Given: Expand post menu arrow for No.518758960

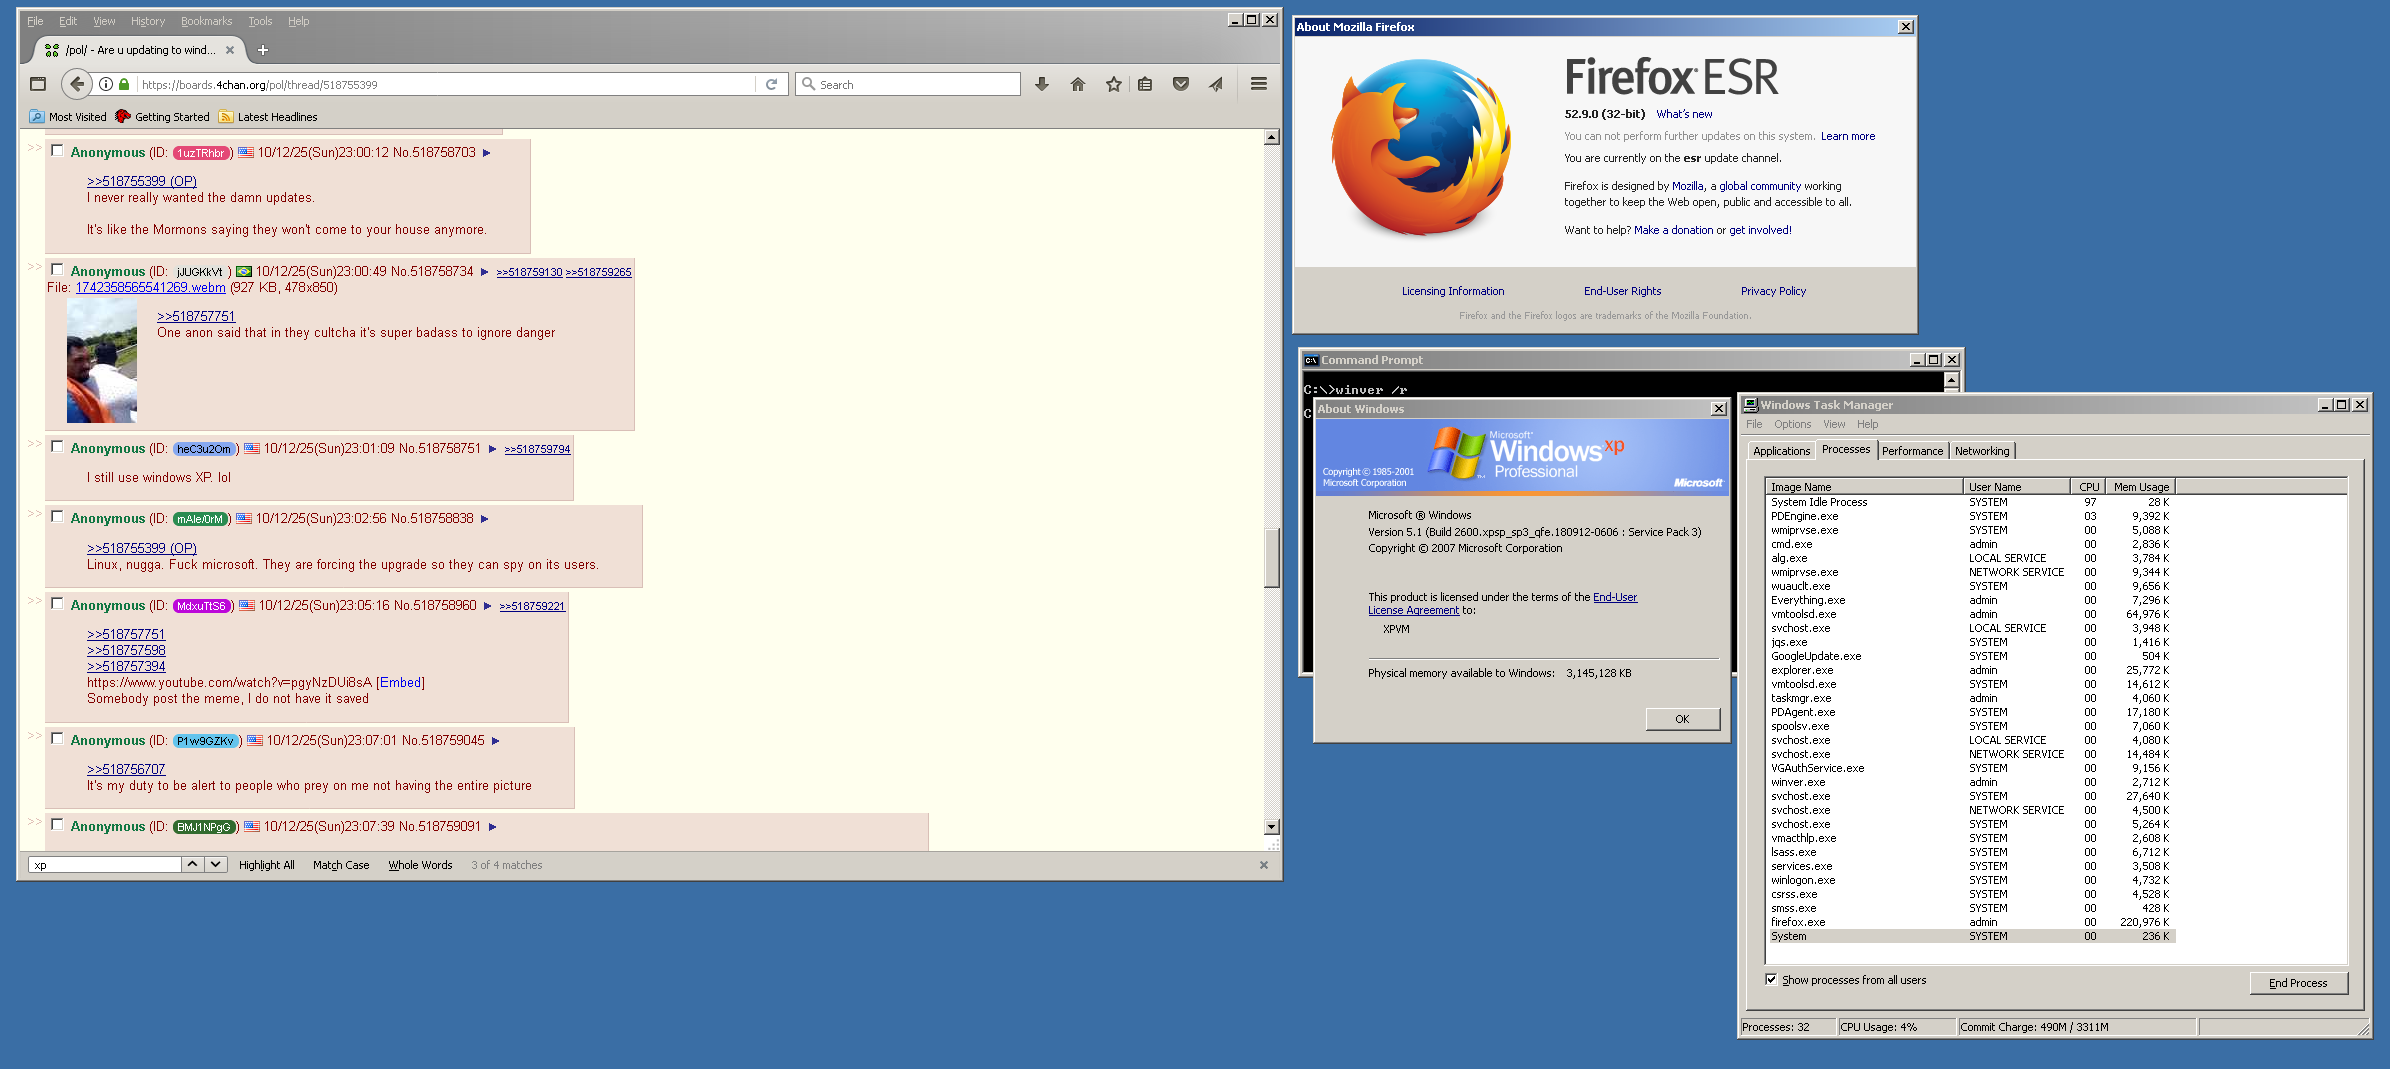Looking at the screenshot, I should [x=488, y=606].
